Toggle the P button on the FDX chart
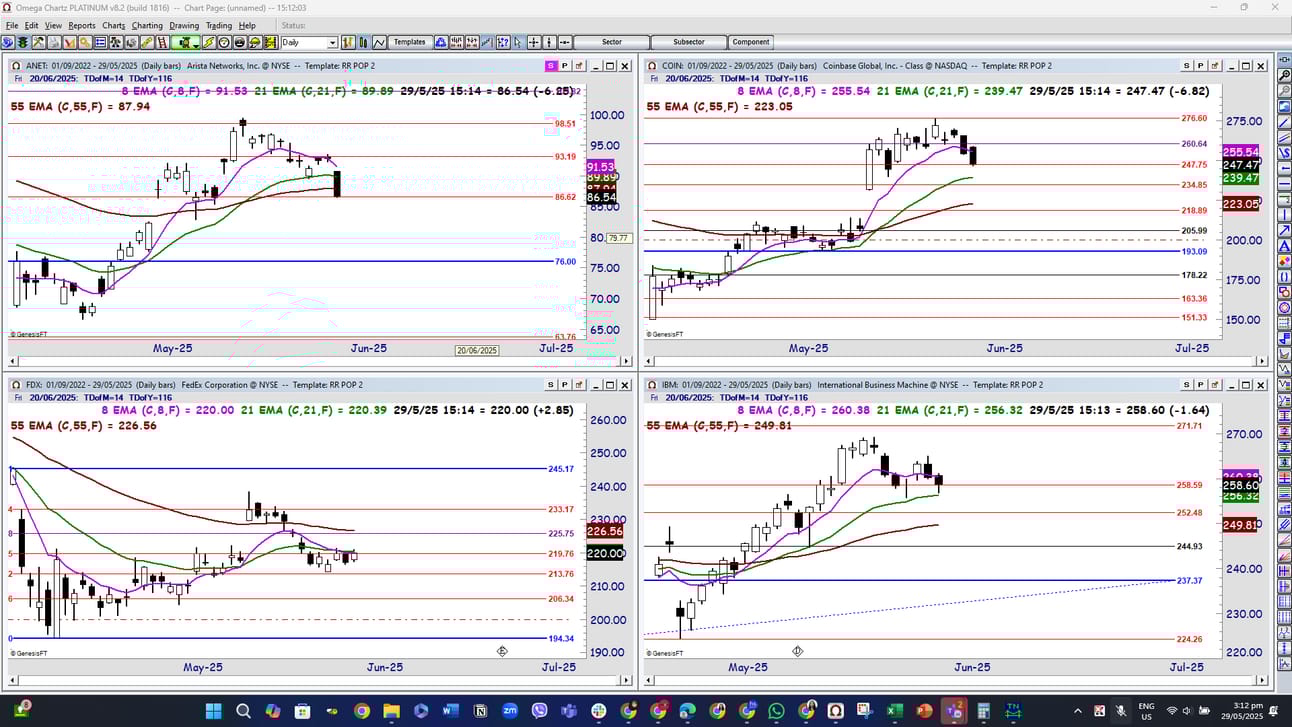This screenshot has width=1292, height=727. 564,385
